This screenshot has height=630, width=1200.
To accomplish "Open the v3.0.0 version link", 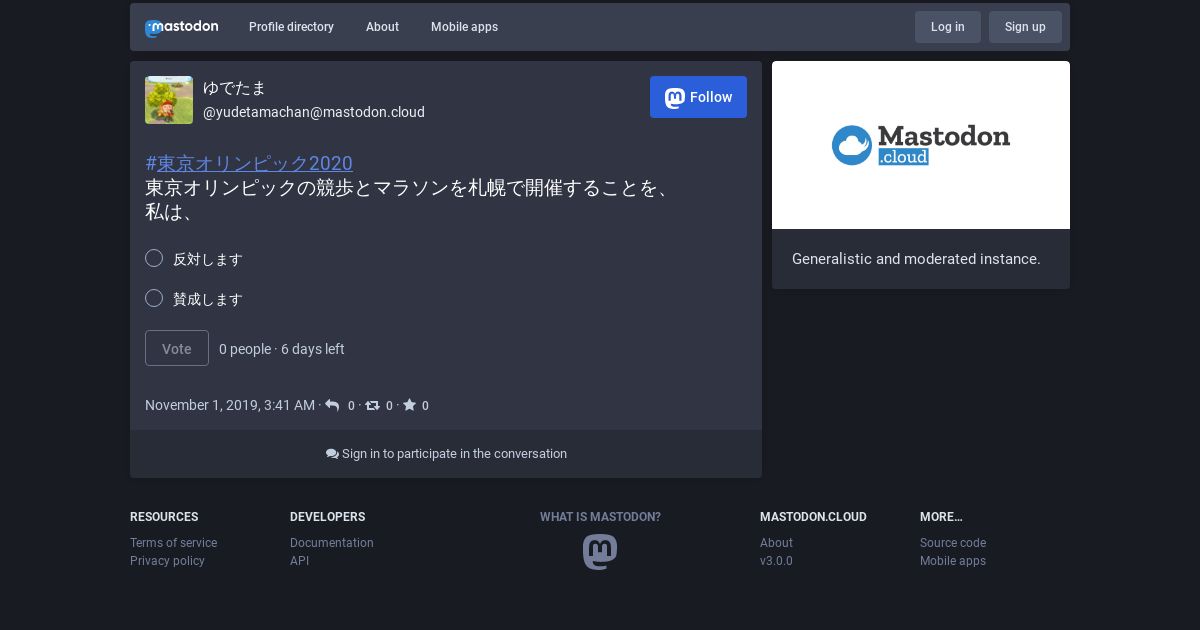I will [776, 561].
